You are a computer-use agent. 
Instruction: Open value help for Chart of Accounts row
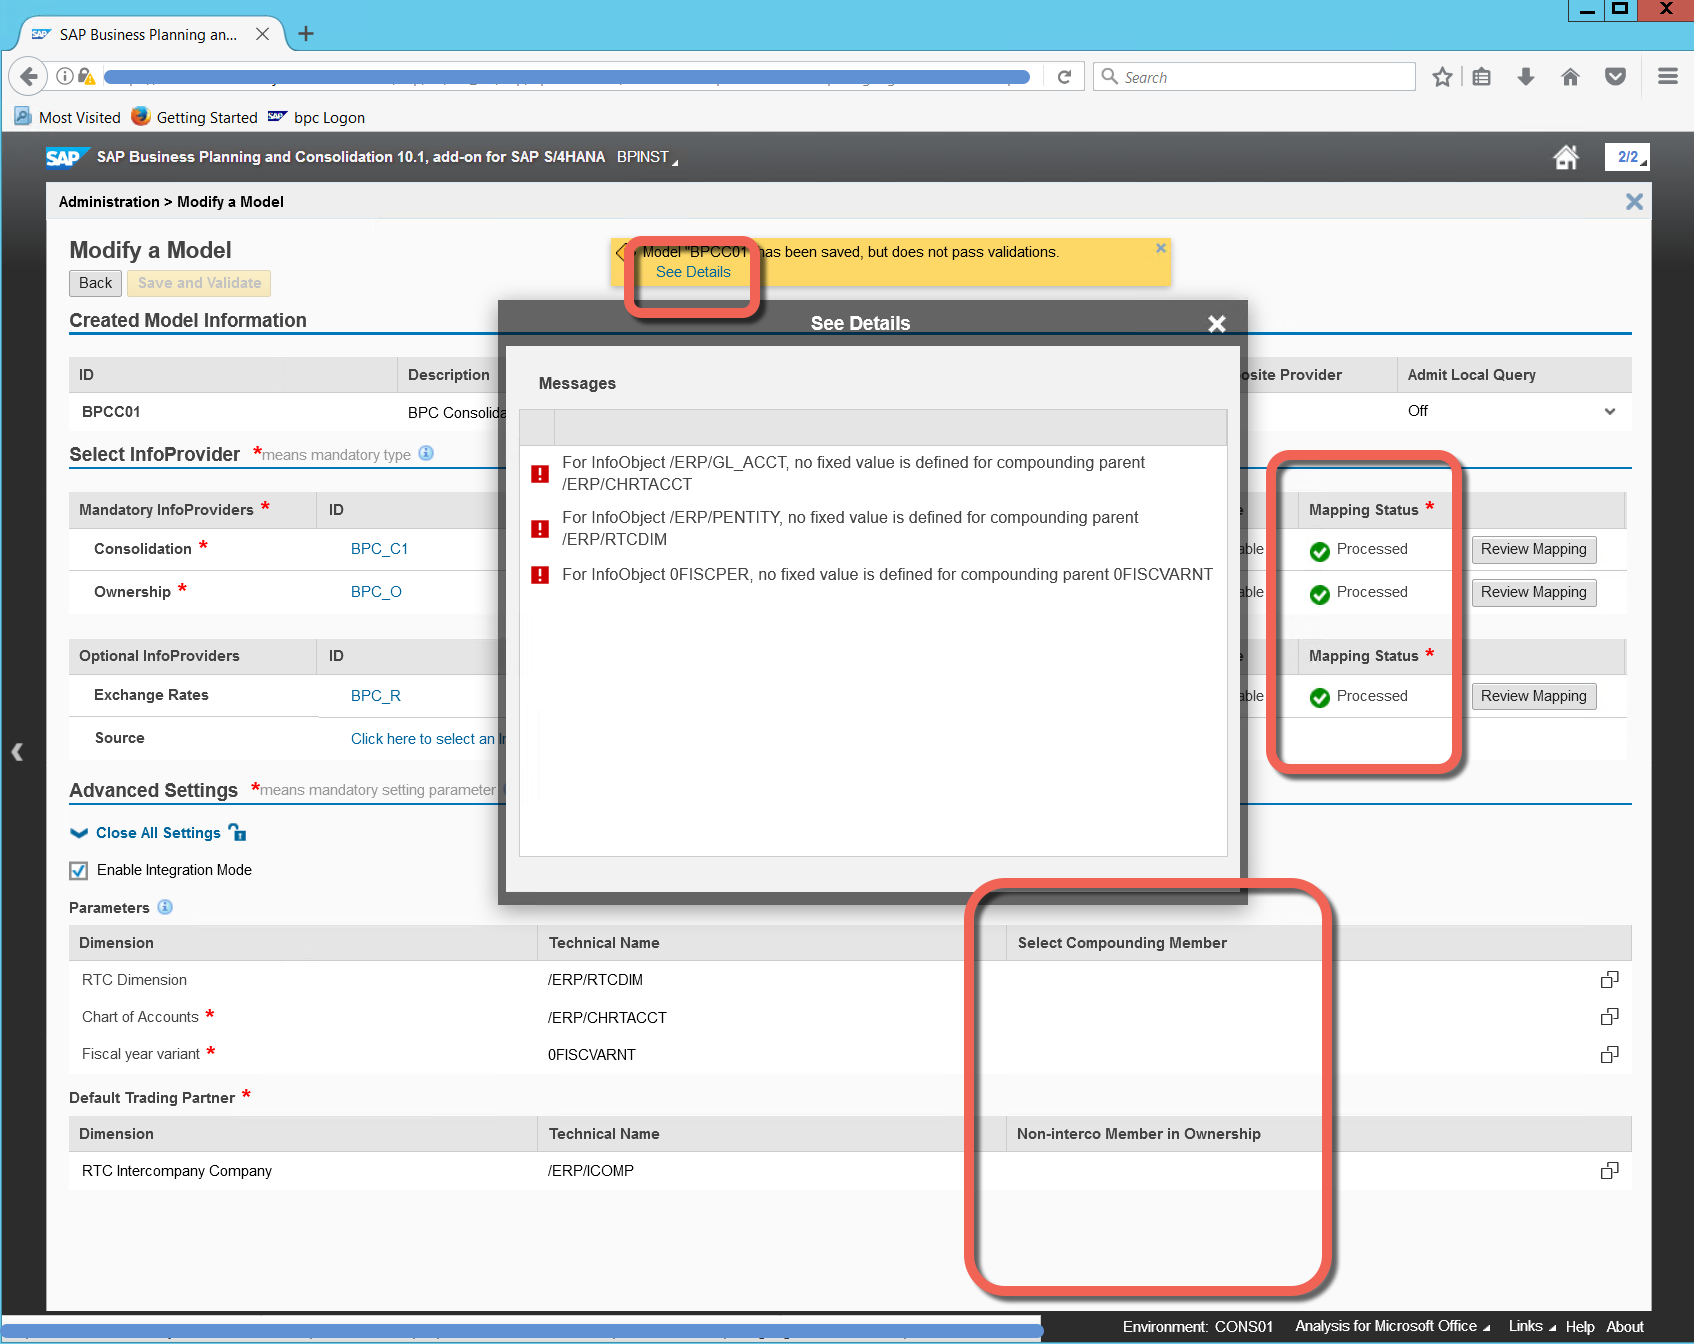1609,1017
